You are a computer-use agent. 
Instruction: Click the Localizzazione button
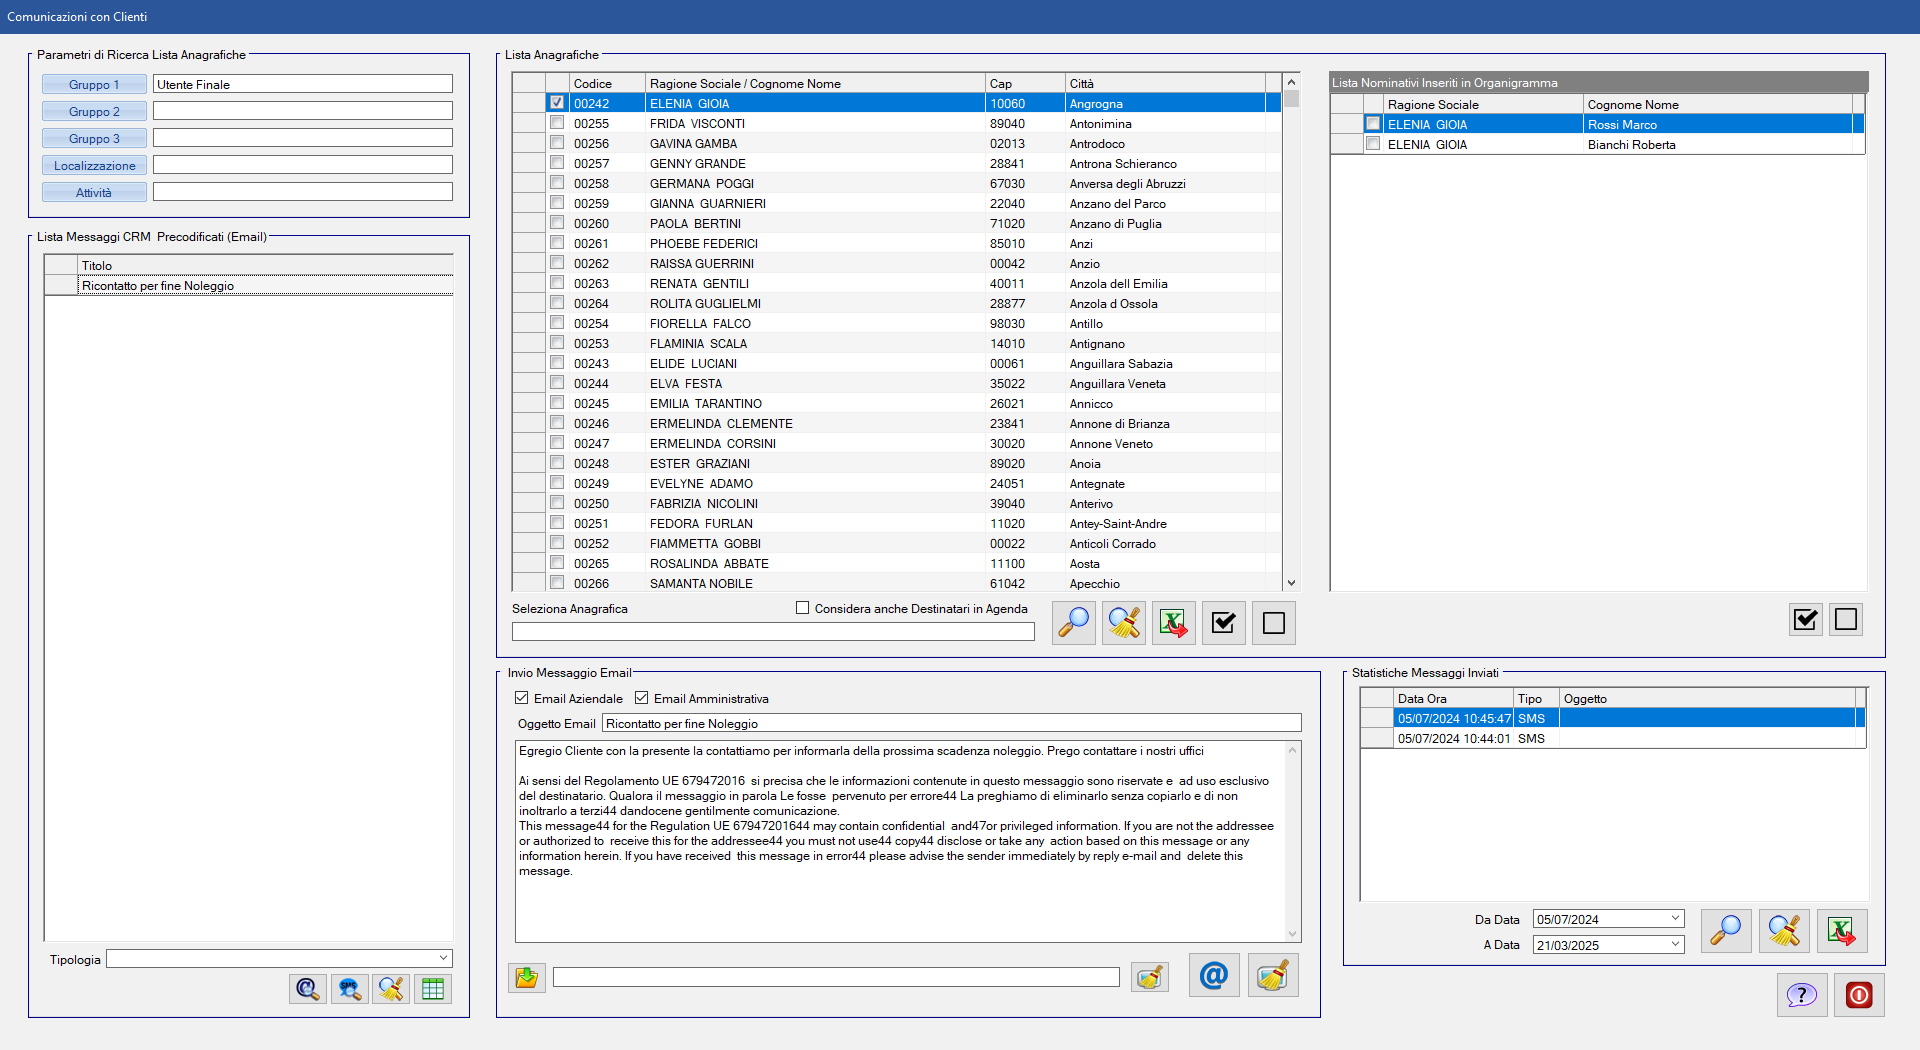pos(94,166)
